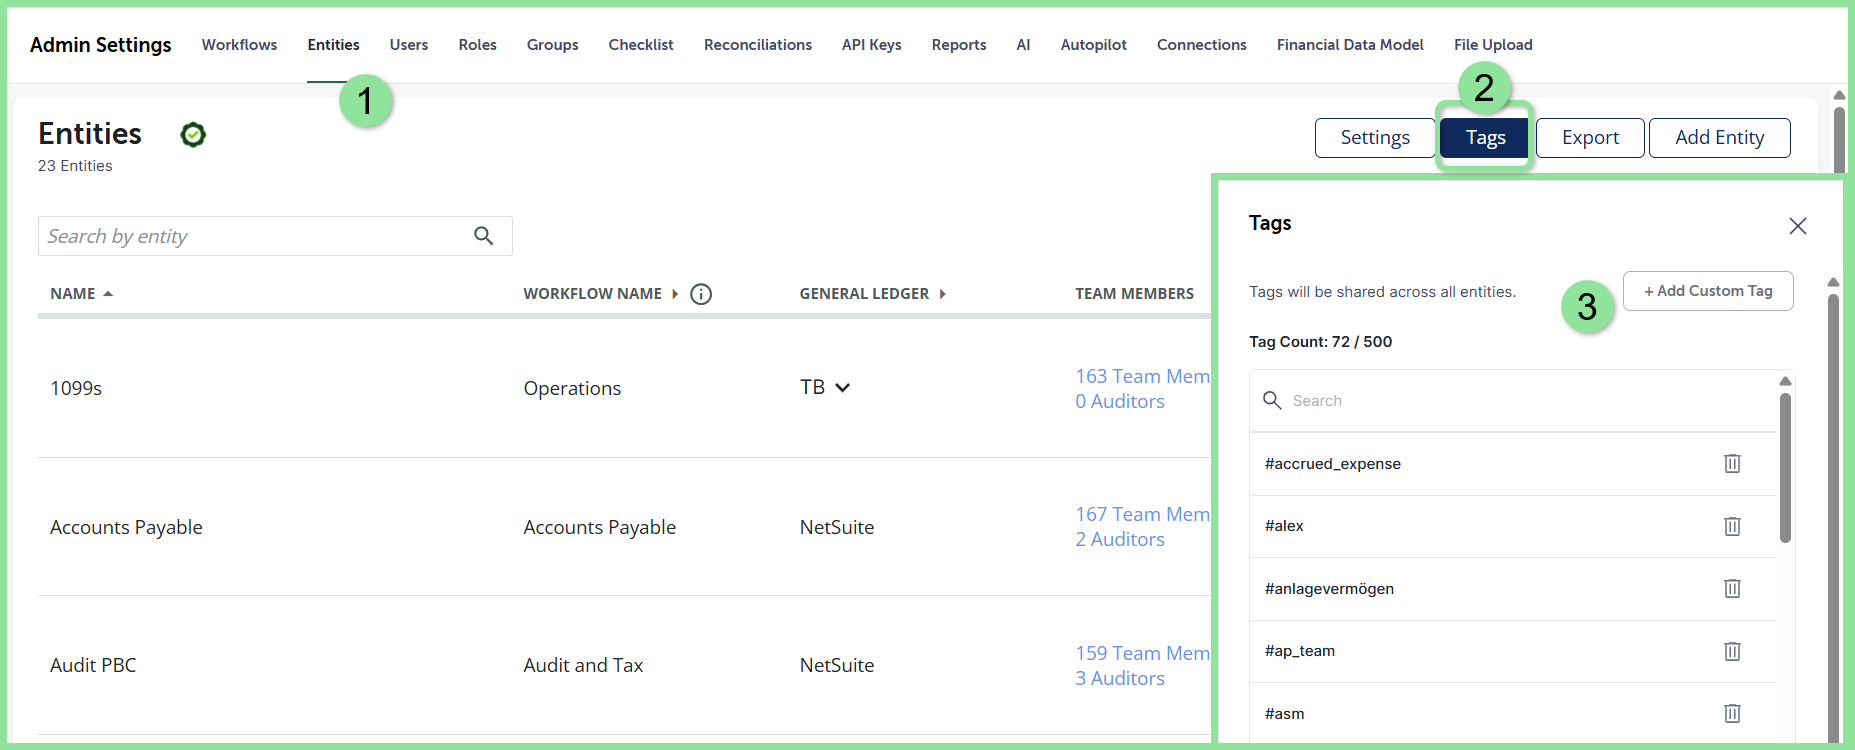Click the Audit and Tax workflow cell
The image size is (1855, 750).
point(583,665)
